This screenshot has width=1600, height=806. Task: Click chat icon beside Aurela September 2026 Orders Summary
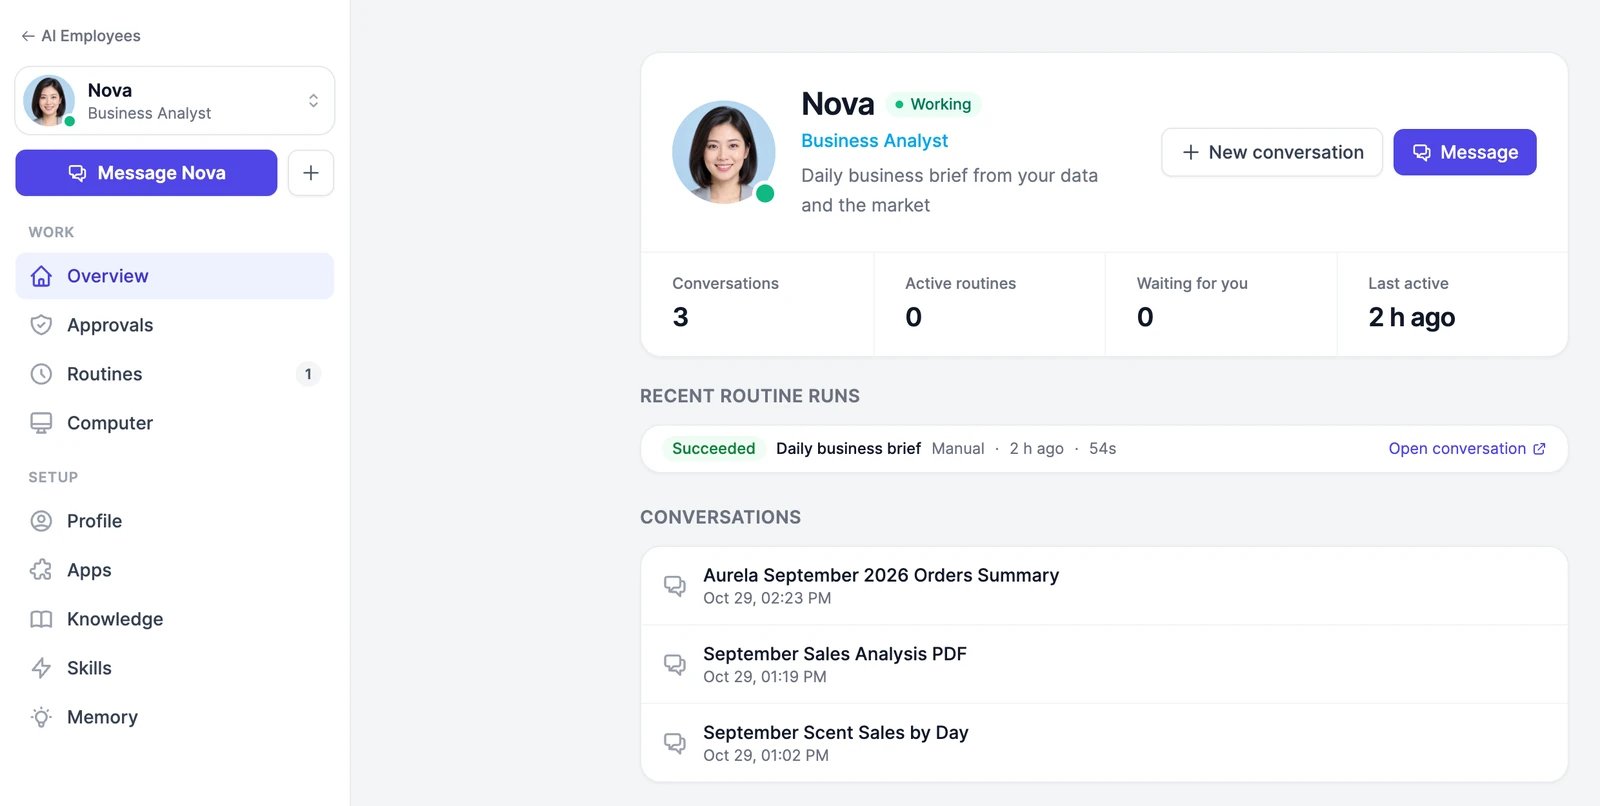click(675, 586)
